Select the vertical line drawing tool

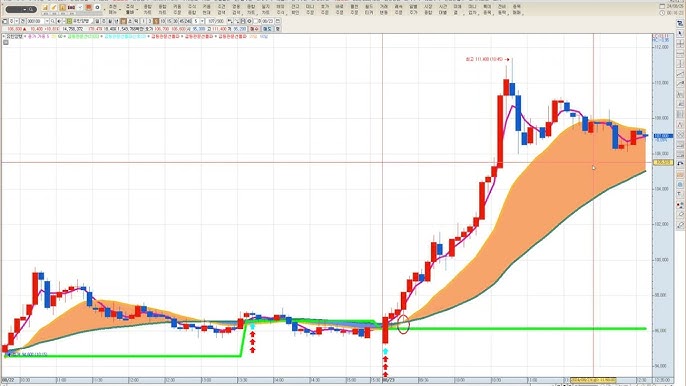pyautogui.click(x=680, y=63)
